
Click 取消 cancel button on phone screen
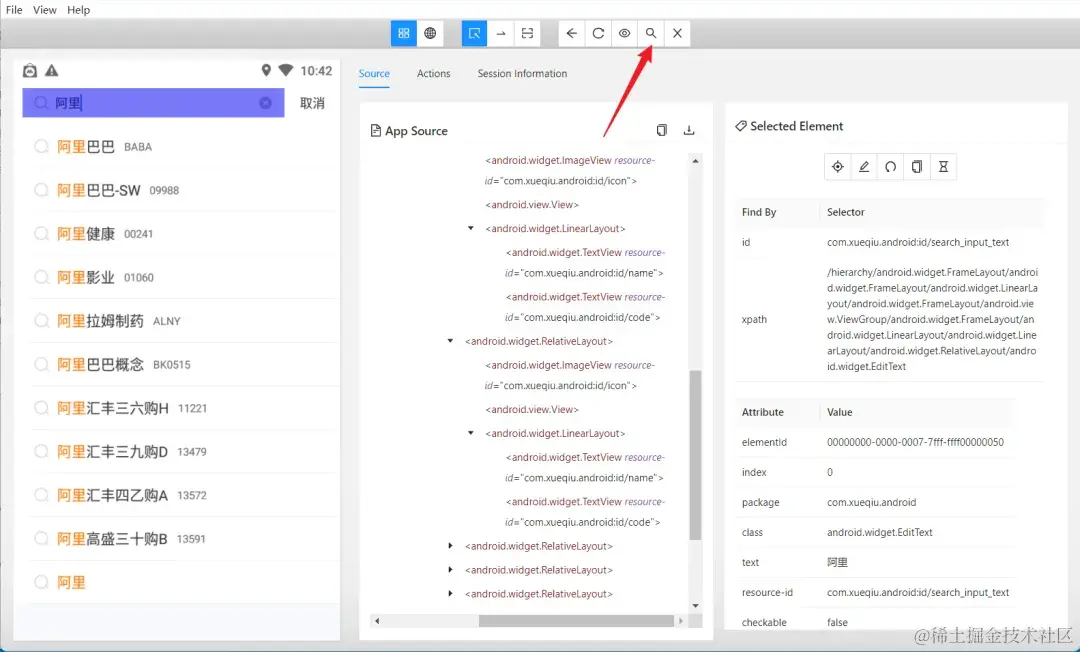click(x=312, y=103)
